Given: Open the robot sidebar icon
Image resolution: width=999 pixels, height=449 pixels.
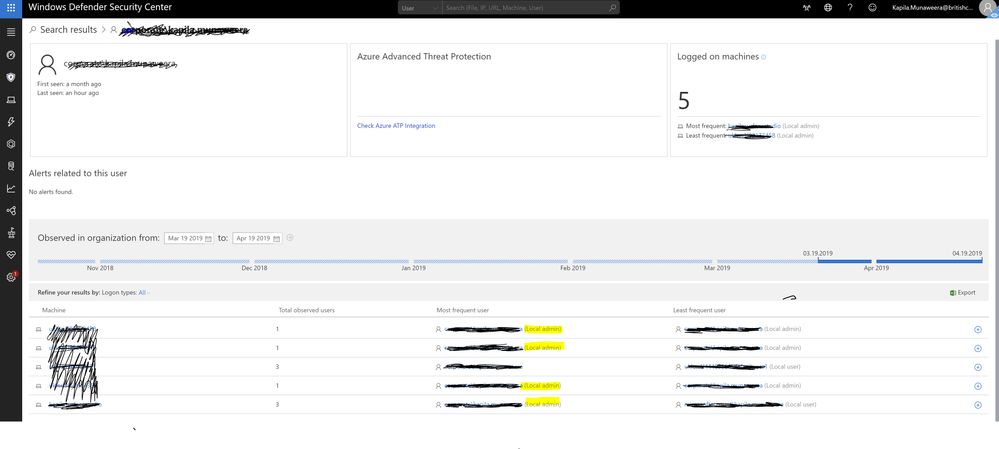Looking at the screenshot, I should point(11,232).
